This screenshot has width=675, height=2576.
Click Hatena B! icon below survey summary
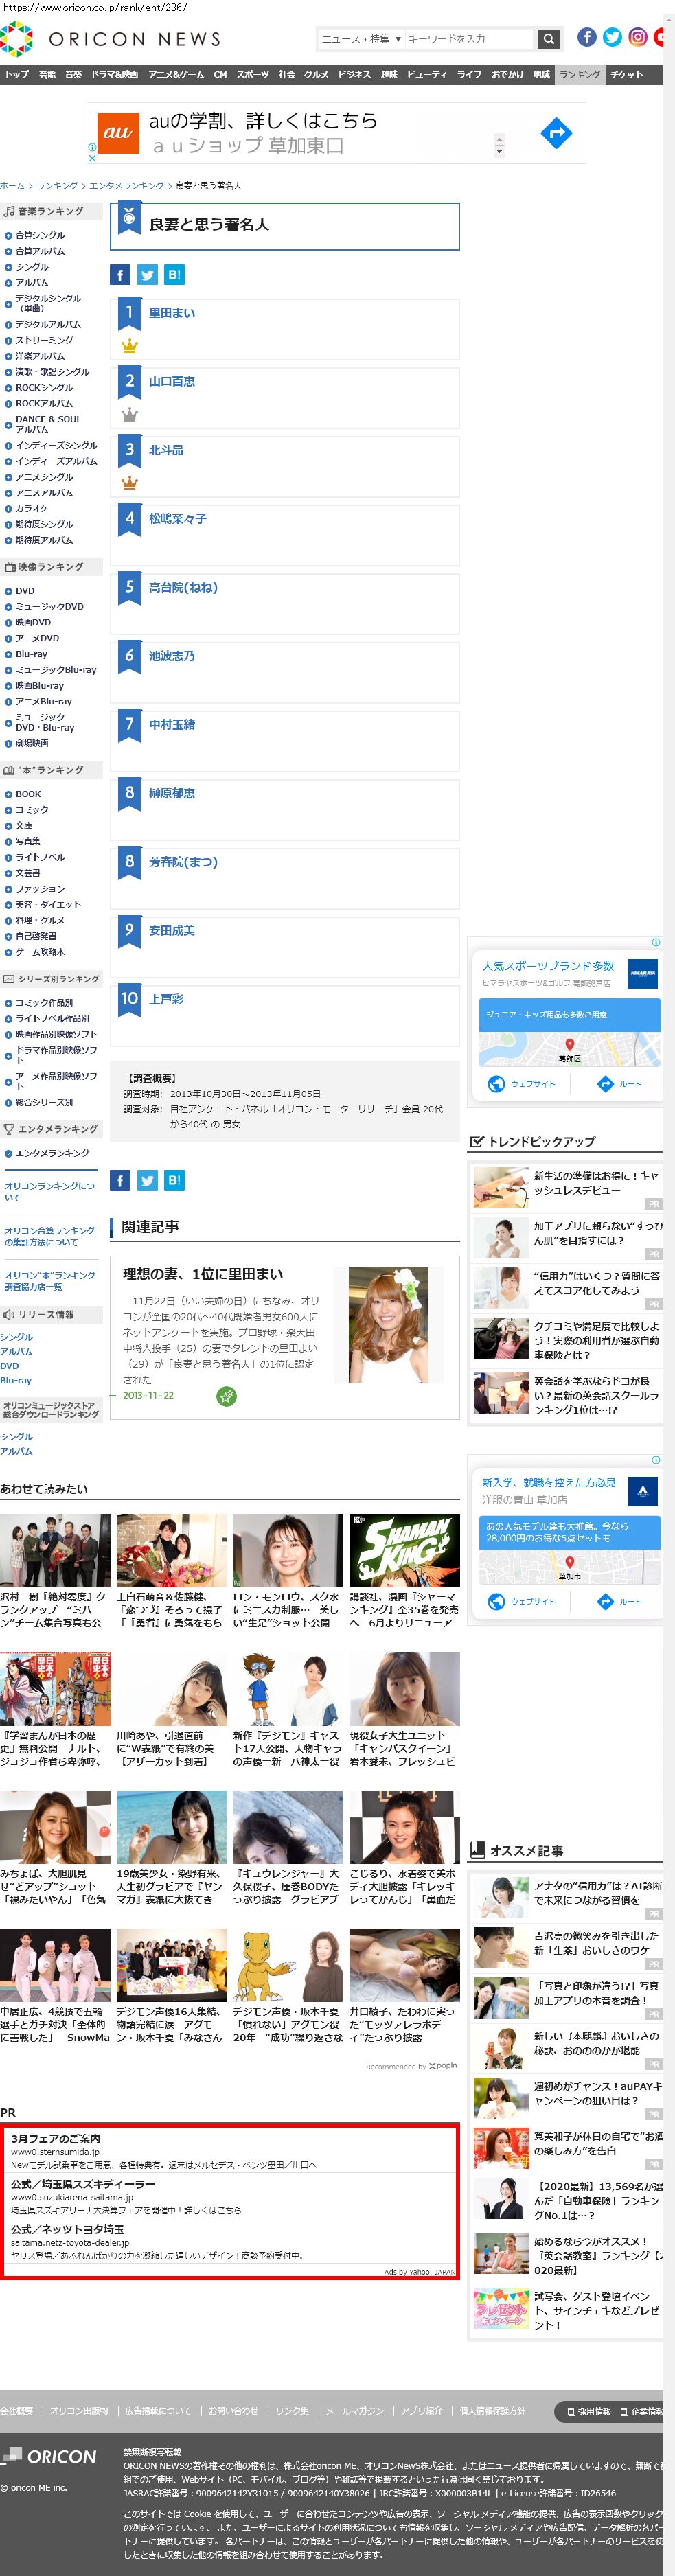[174, 1180]
